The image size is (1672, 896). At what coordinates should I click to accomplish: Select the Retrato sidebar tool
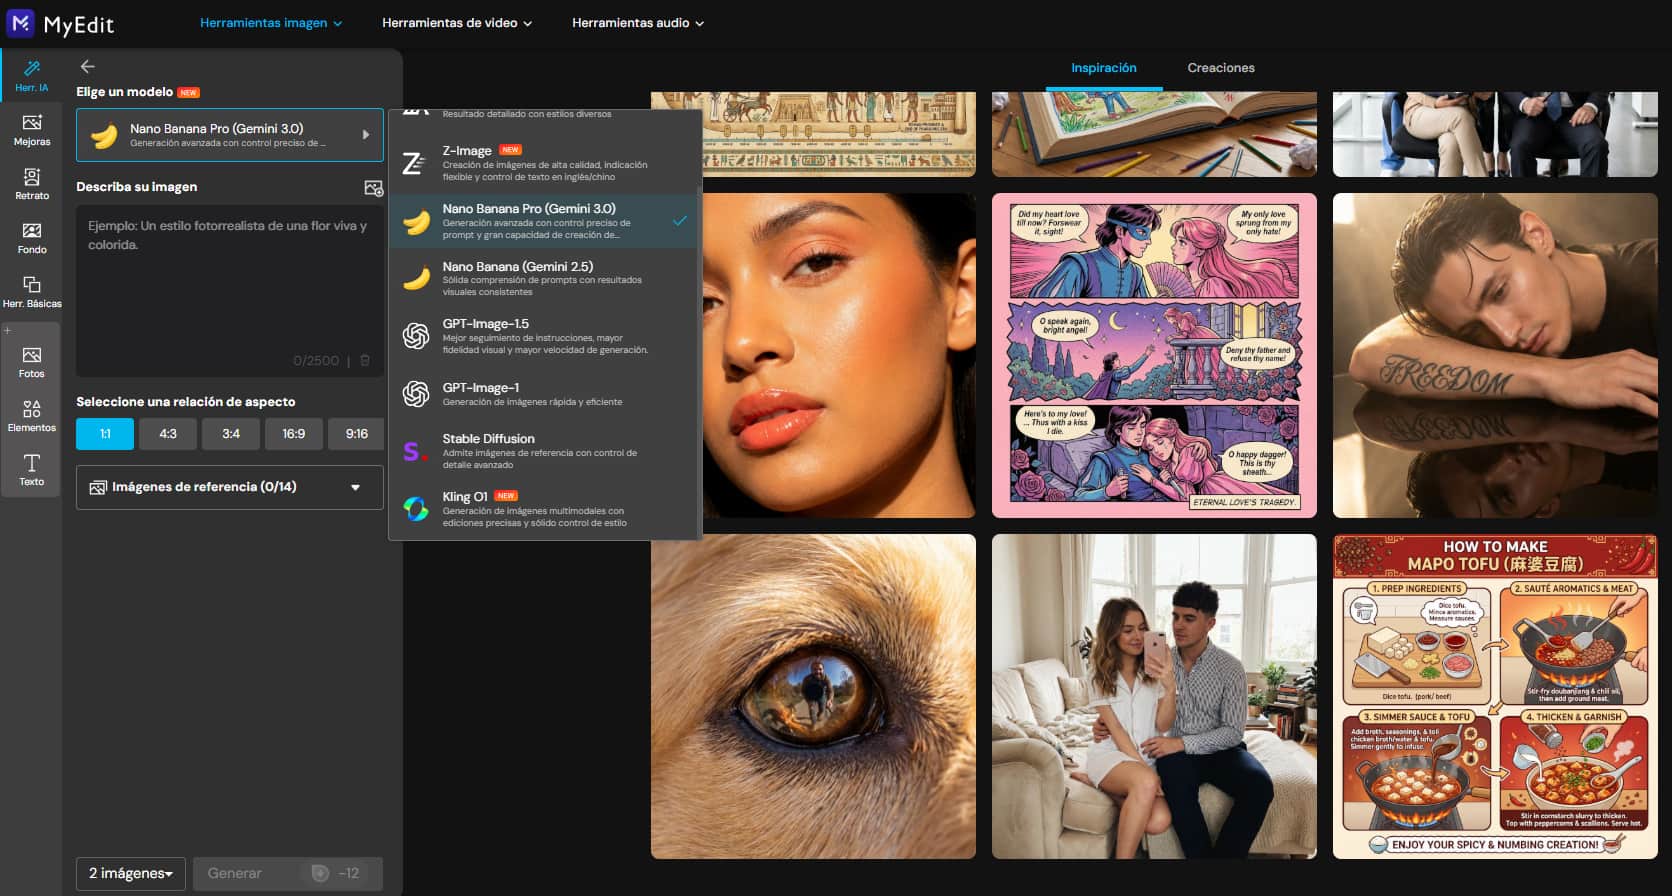click(31, 184)
